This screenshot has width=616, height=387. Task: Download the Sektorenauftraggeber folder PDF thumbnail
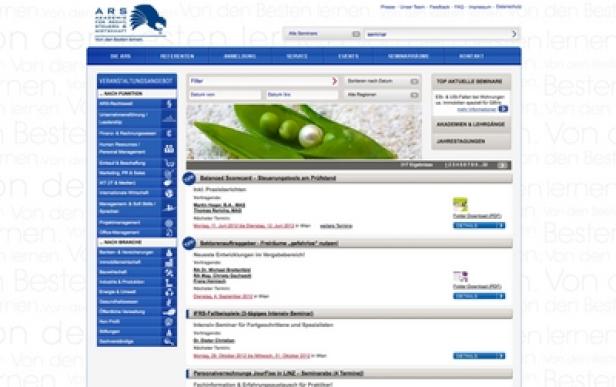point(460,276)
